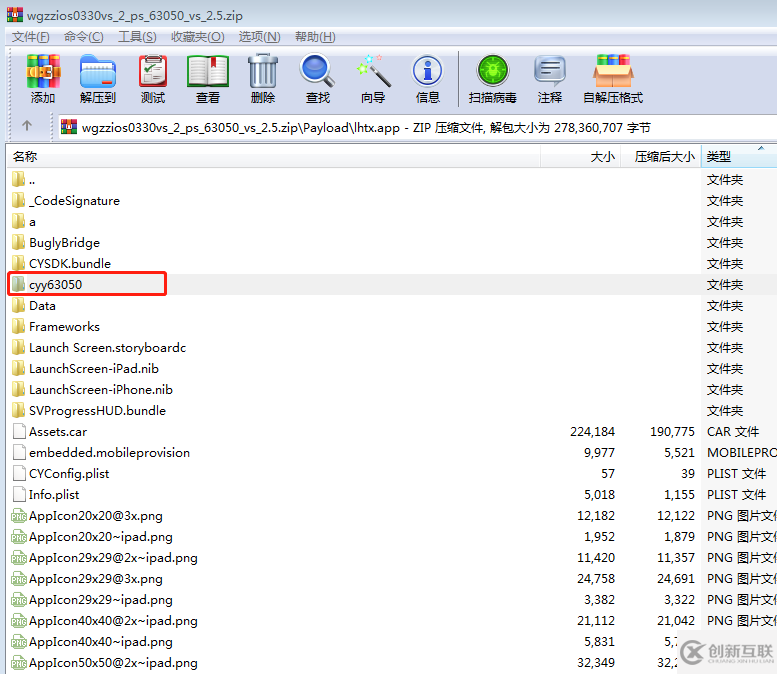Open the 工具(S) menu
This screenshot has width=777, height=674.
pyautogui.click(x=137, y=37)
